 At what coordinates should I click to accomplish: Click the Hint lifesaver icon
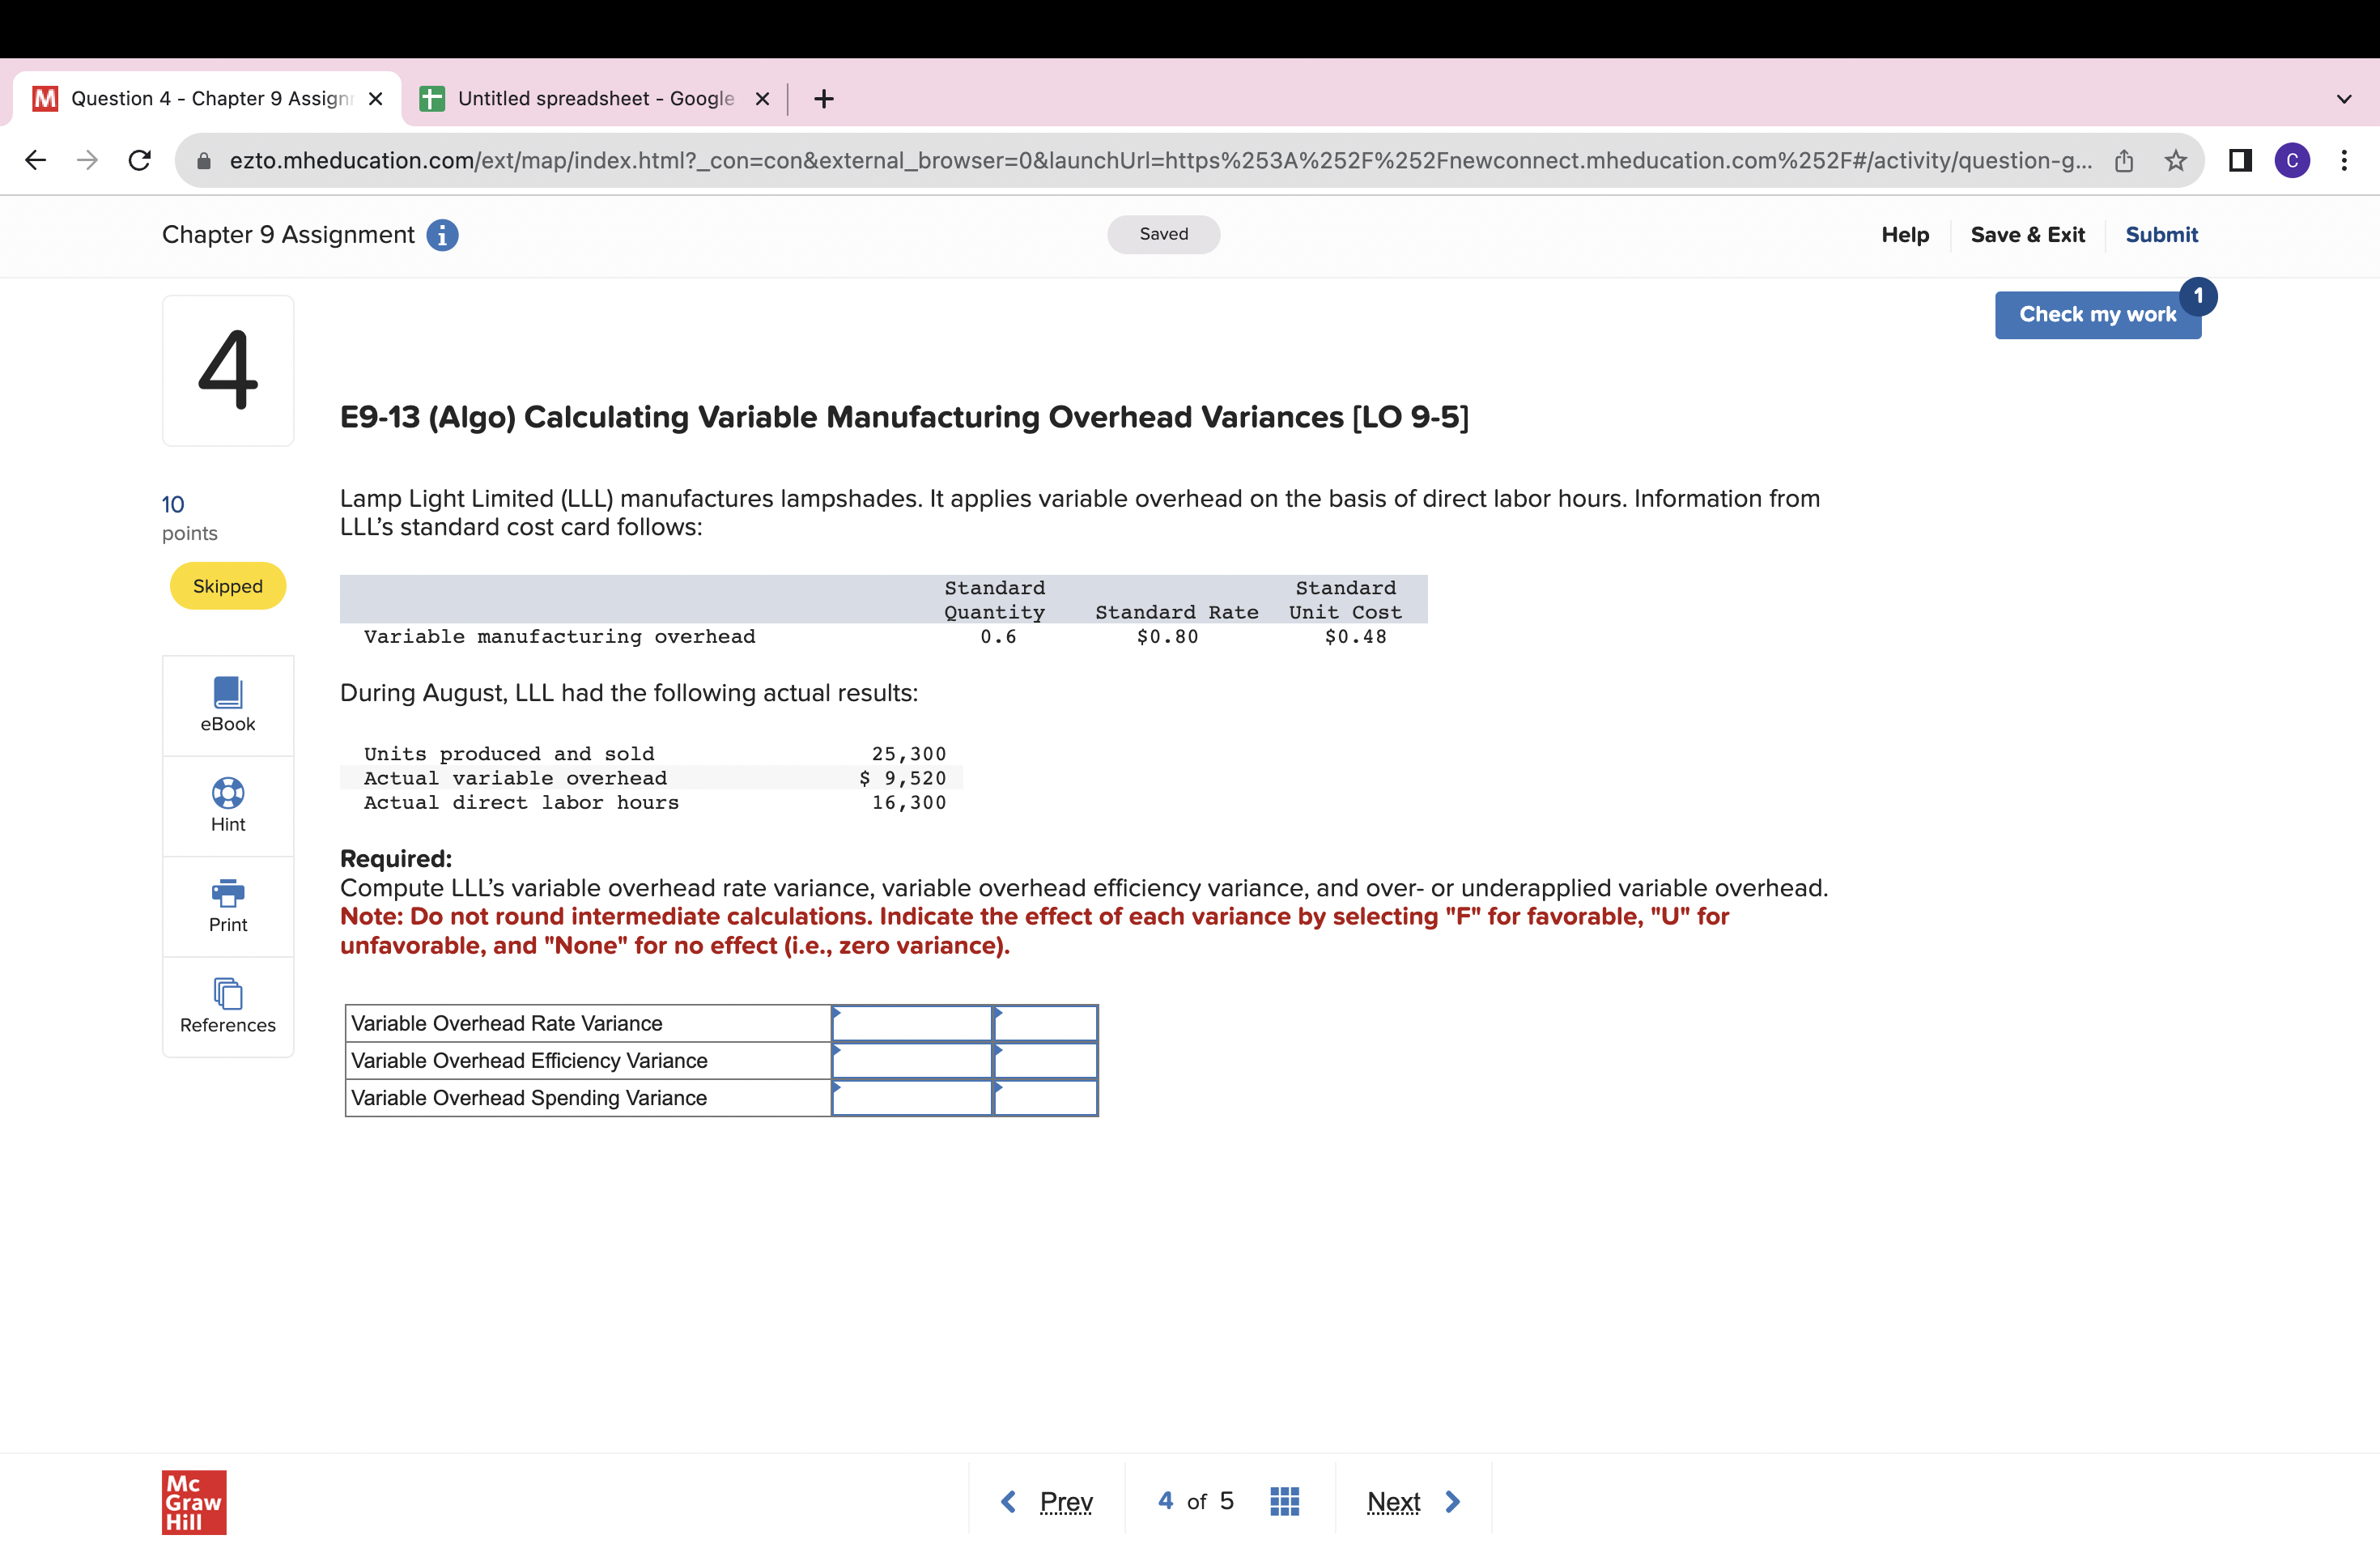228,793
